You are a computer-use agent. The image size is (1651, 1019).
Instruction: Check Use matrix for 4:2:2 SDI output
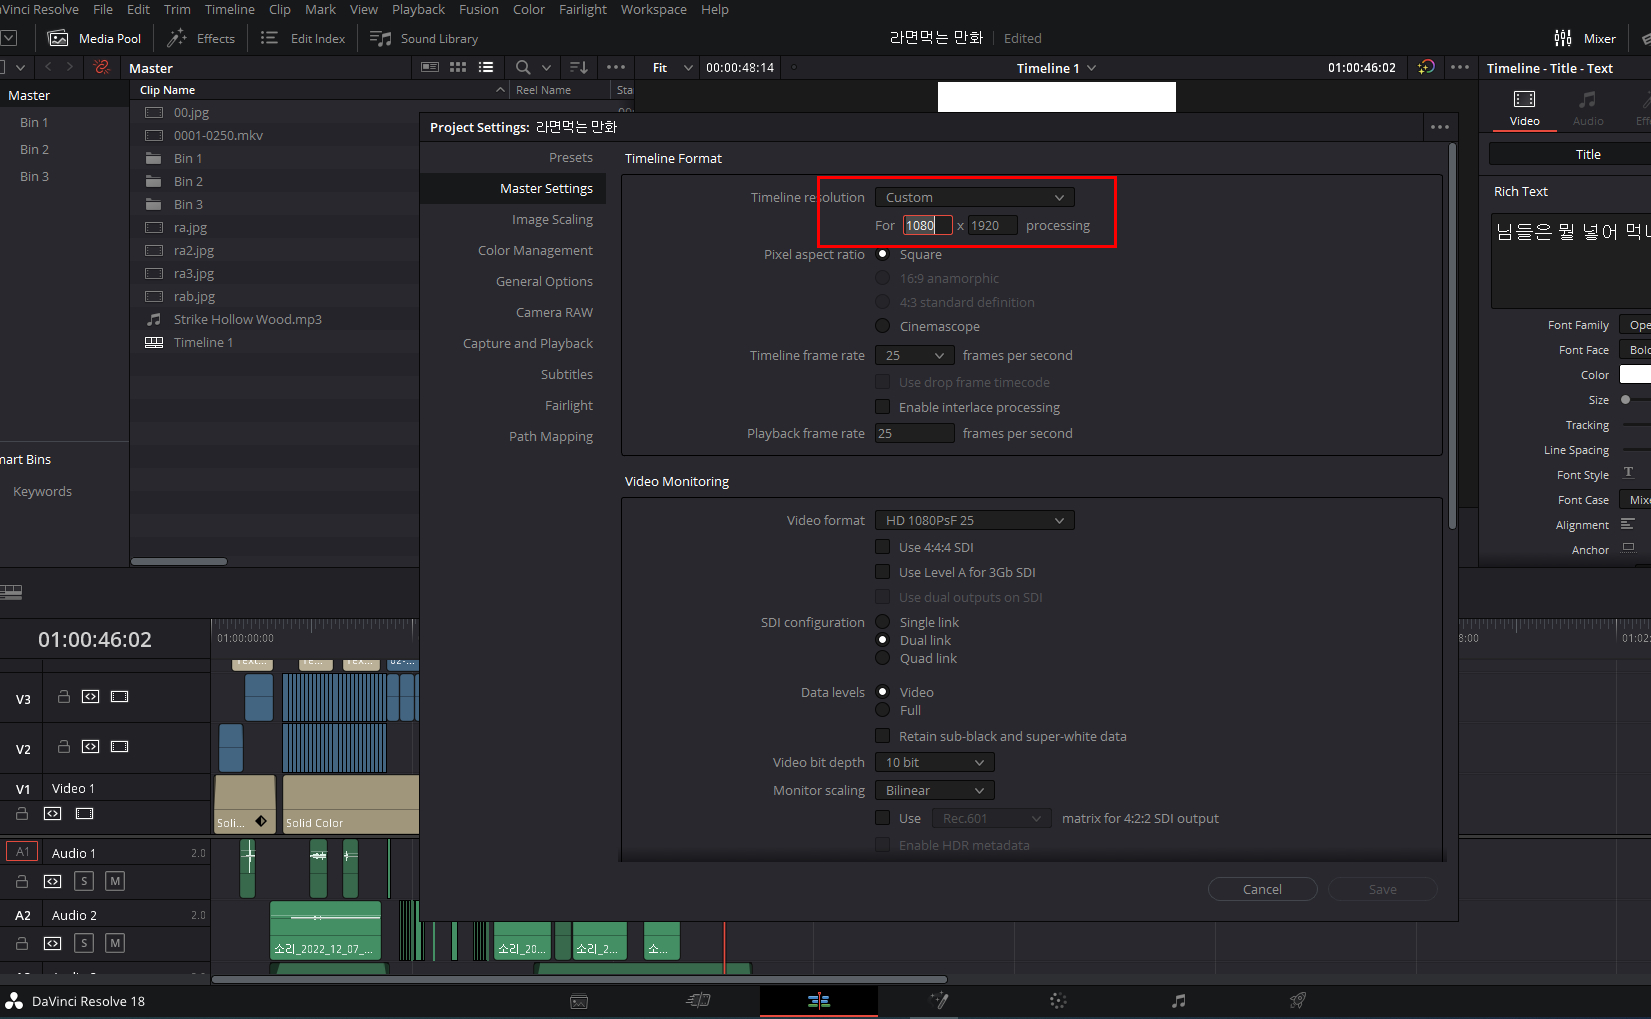[882, 818]
